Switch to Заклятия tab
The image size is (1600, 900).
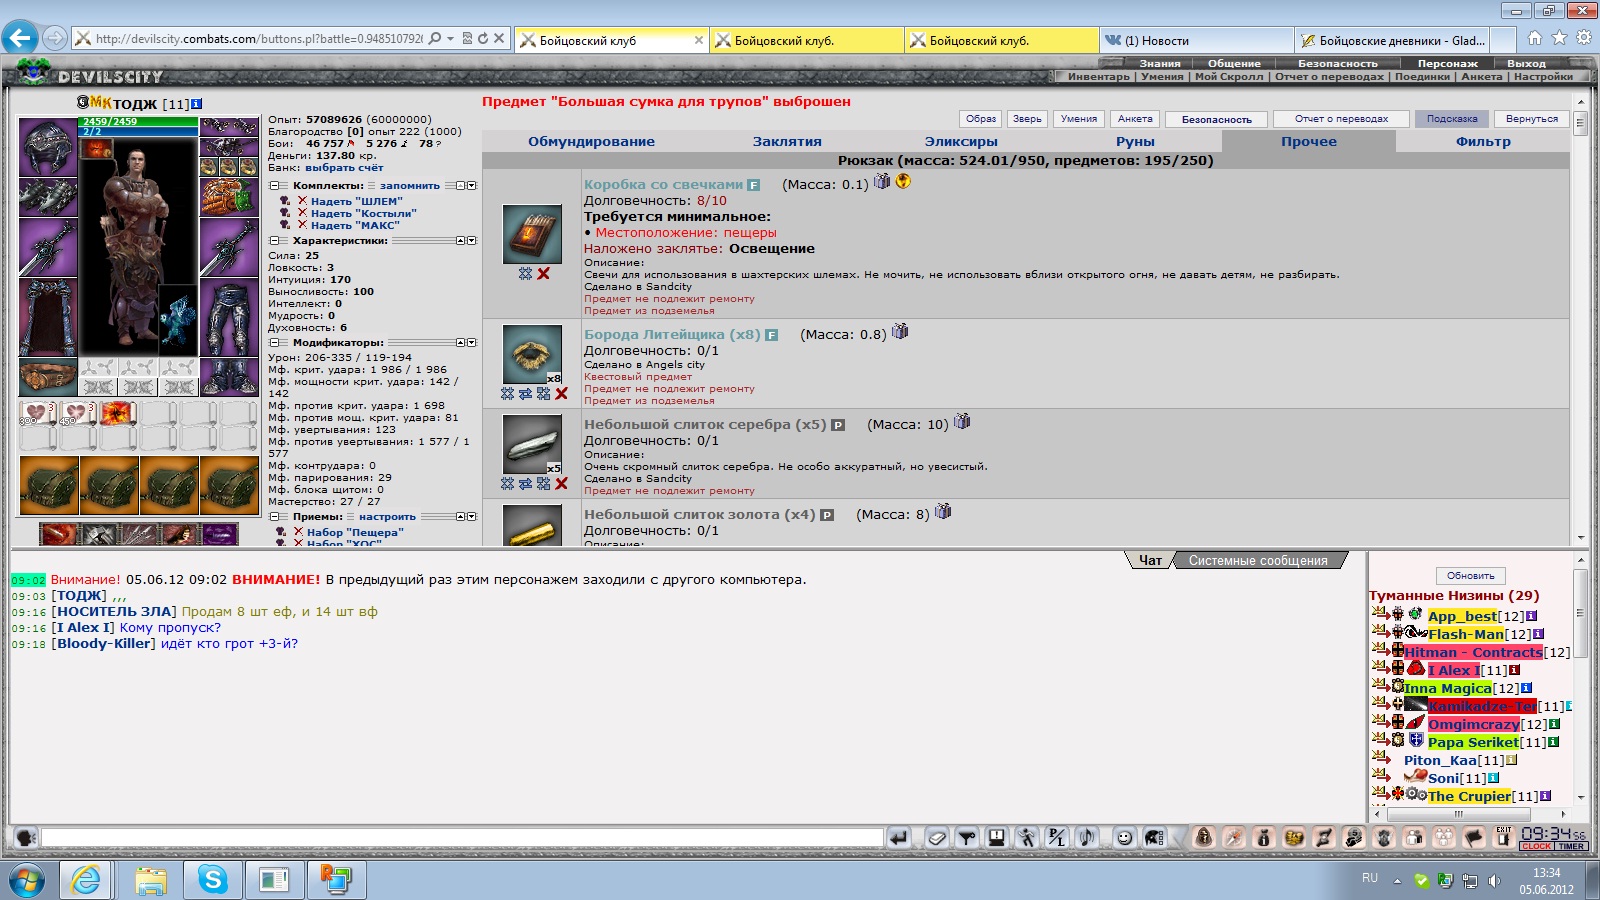(787, 142)
